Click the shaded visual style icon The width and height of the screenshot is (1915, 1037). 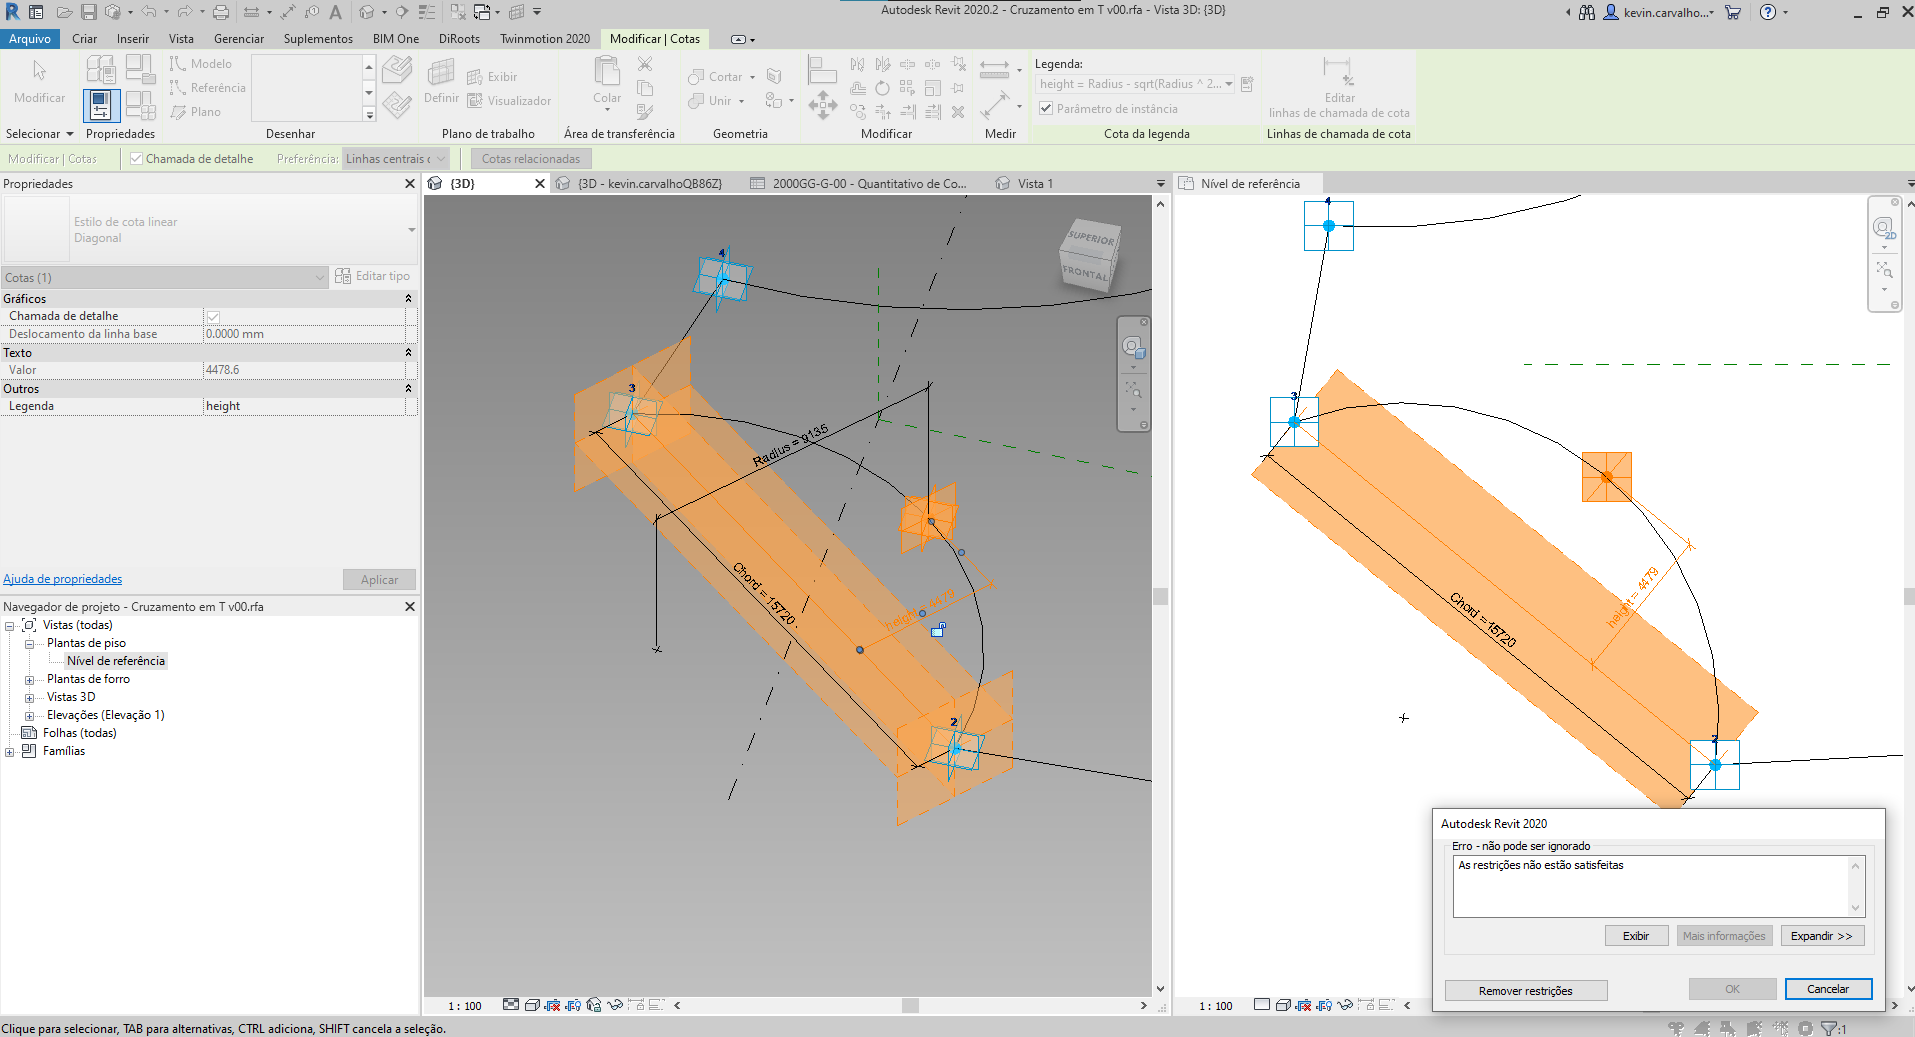pos(532,1006)
